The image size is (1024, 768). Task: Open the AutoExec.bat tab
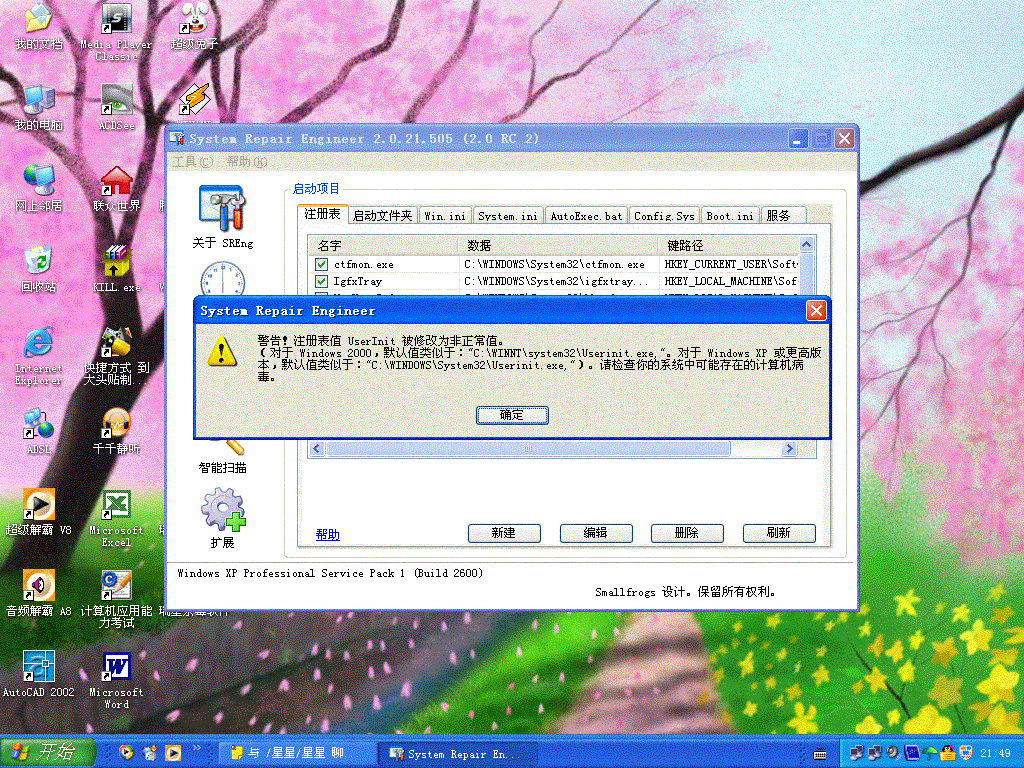[x=586, y=216]
